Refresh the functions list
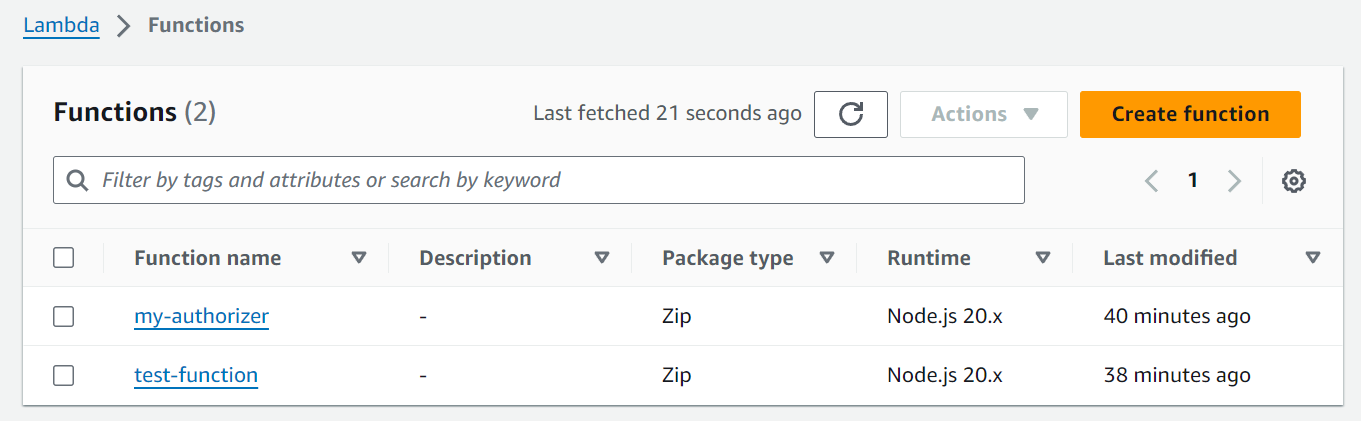The width and height of the screenshot is (1361, 421). (x=850, y=114)
